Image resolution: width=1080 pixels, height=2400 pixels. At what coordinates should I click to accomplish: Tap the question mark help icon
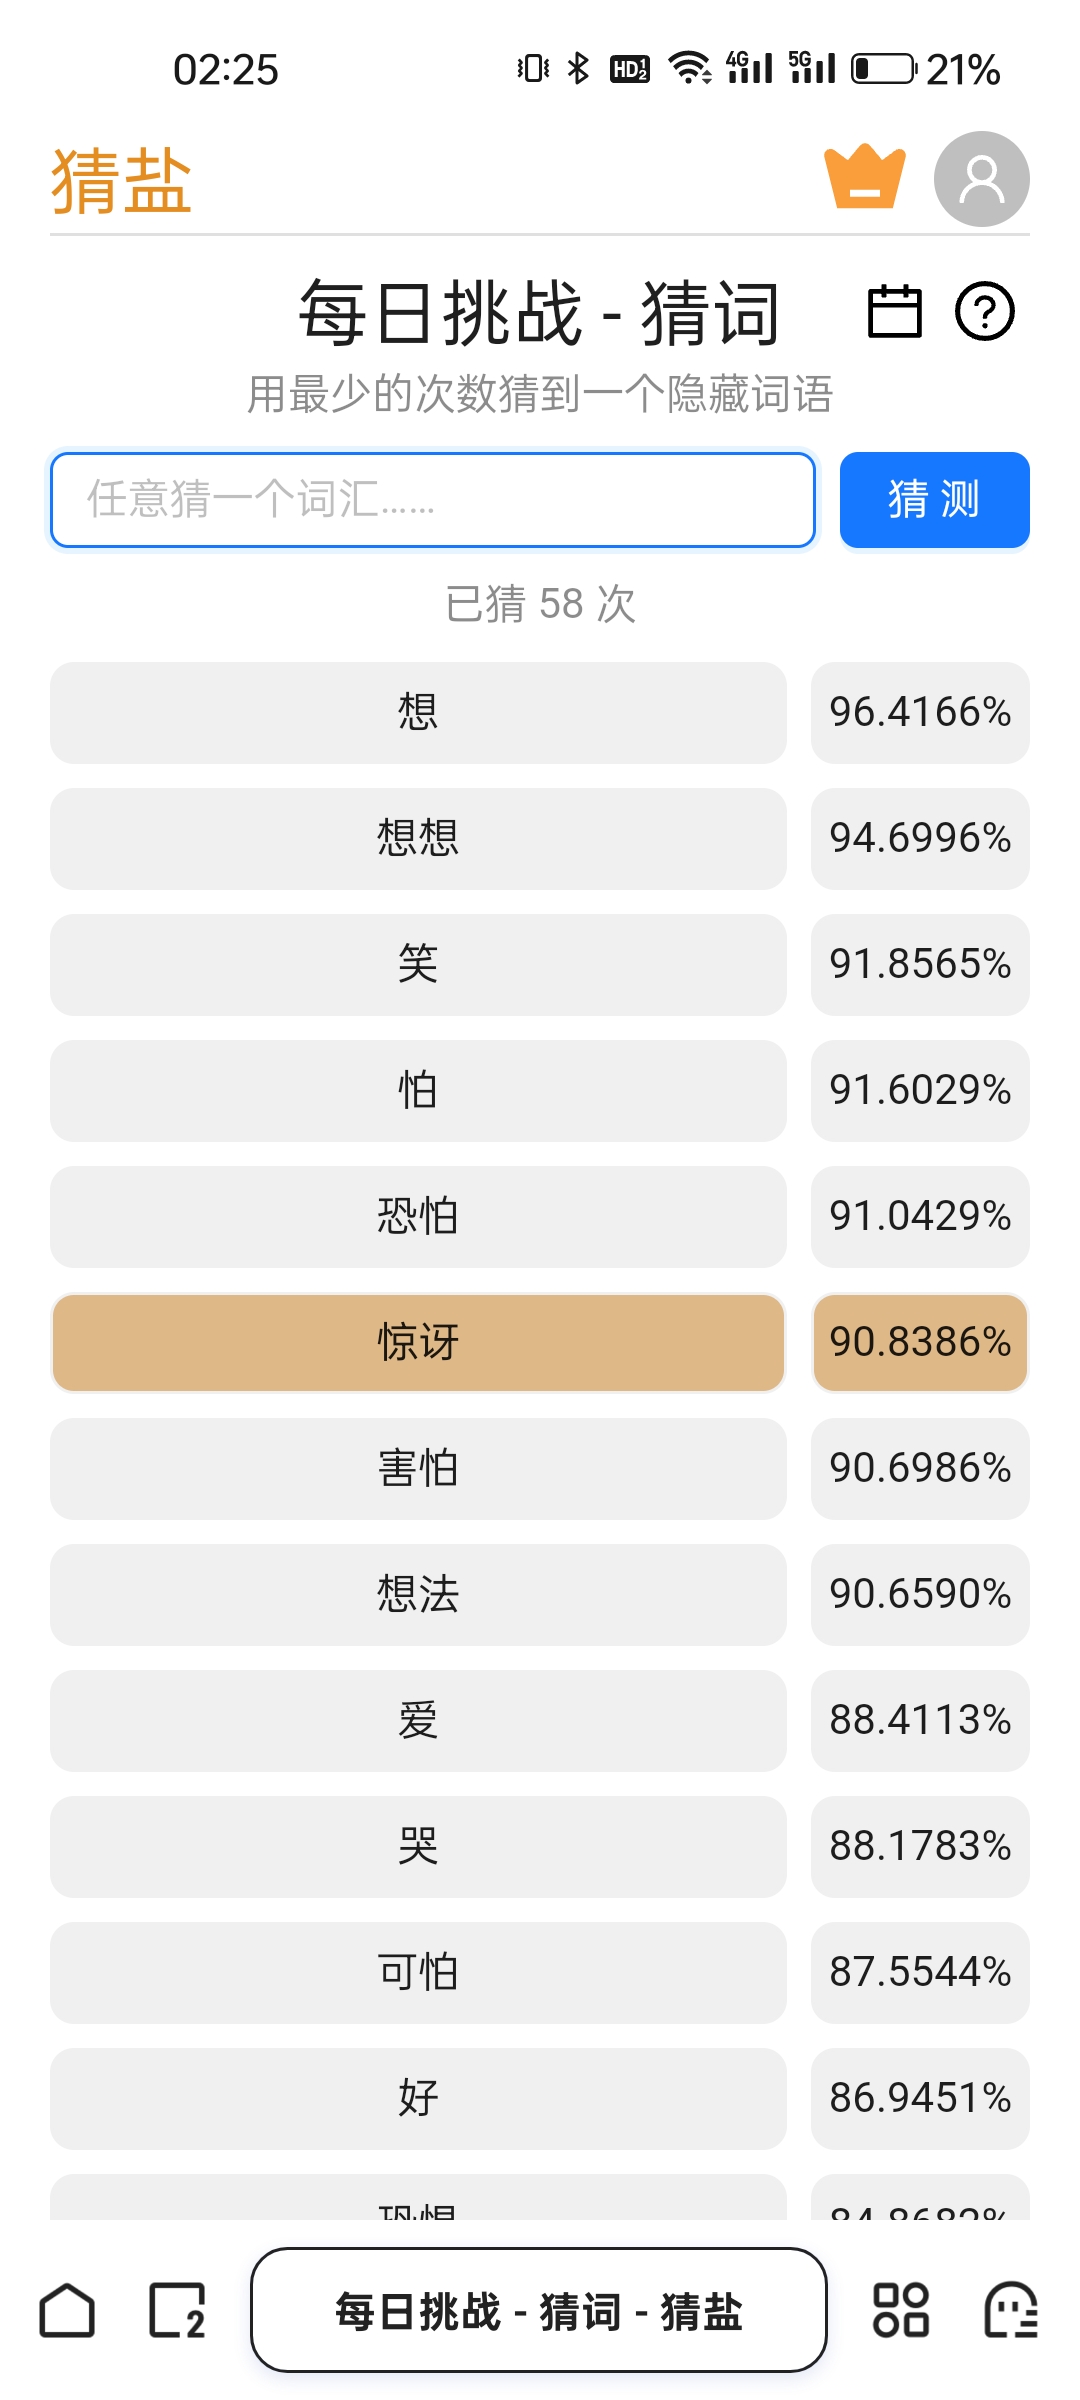(985, 312)
